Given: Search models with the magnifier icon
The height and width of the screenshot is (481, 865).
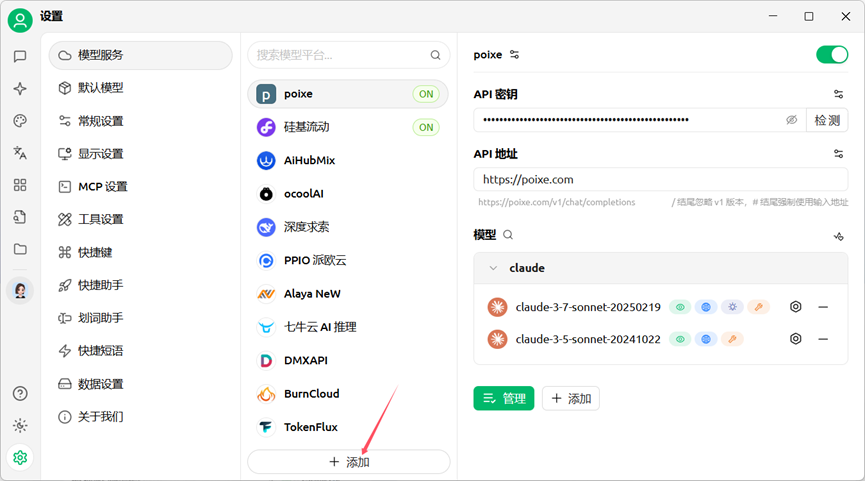Looking at the screenshot, I should (x=508, y=235).
